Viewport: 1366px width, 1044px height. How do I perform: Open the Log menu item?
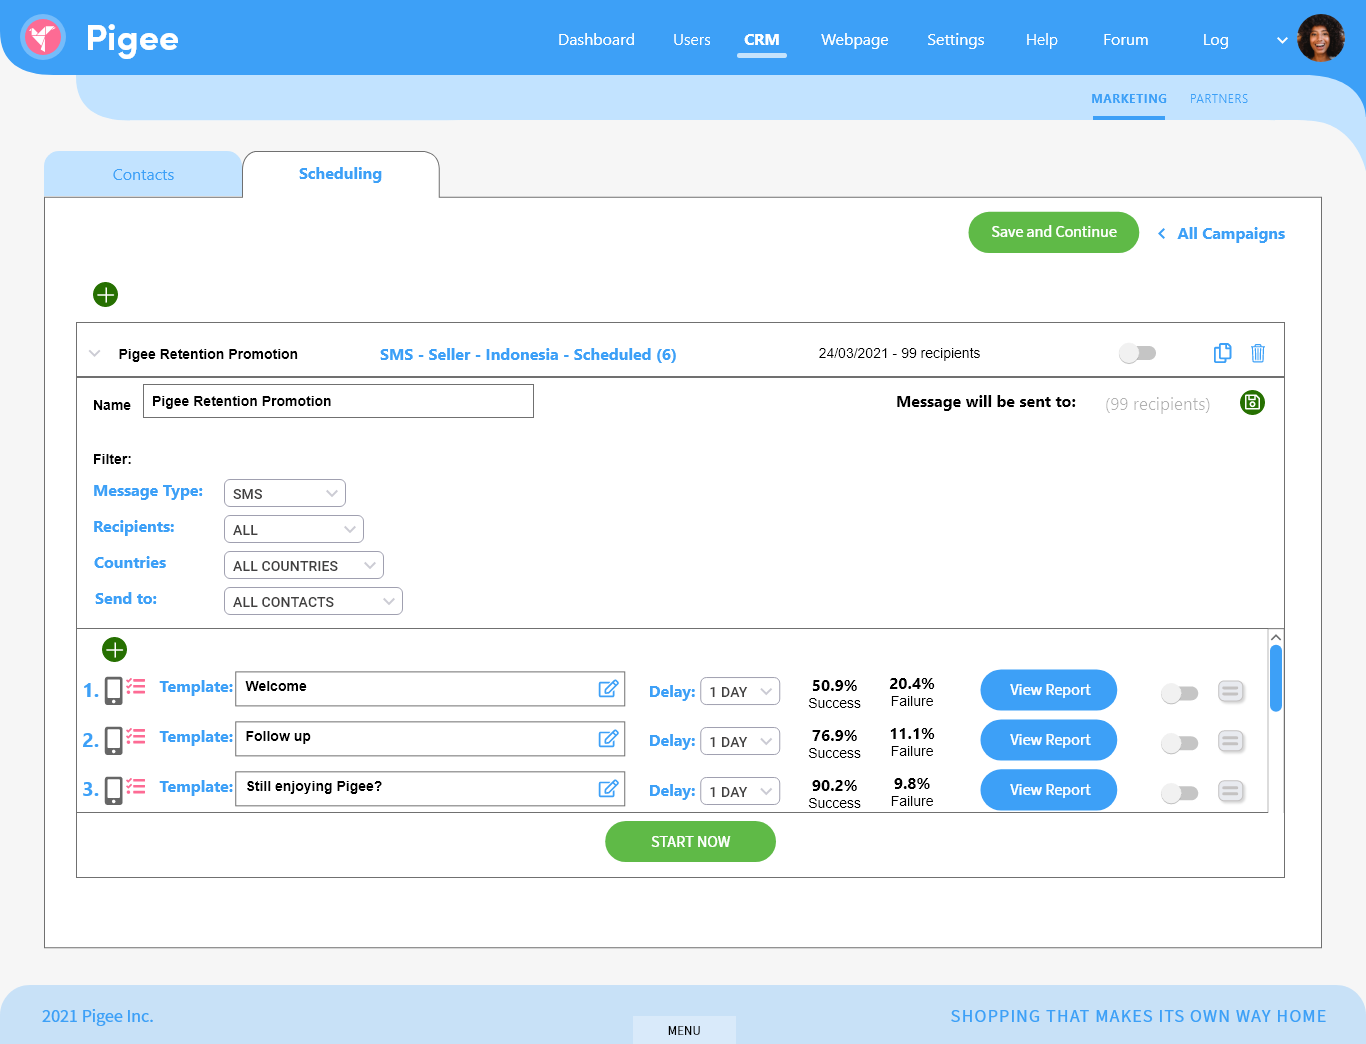click(x=1216, y=40)
